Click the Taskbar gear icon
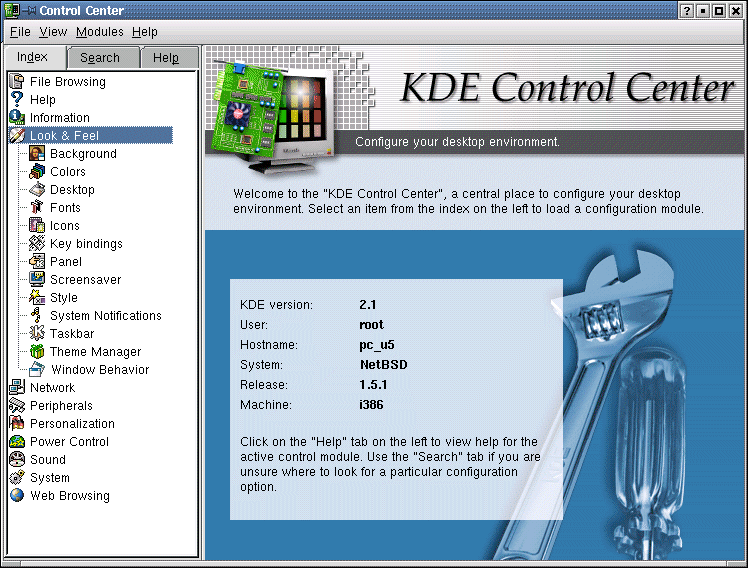748x568 pixels. point(37,333)
